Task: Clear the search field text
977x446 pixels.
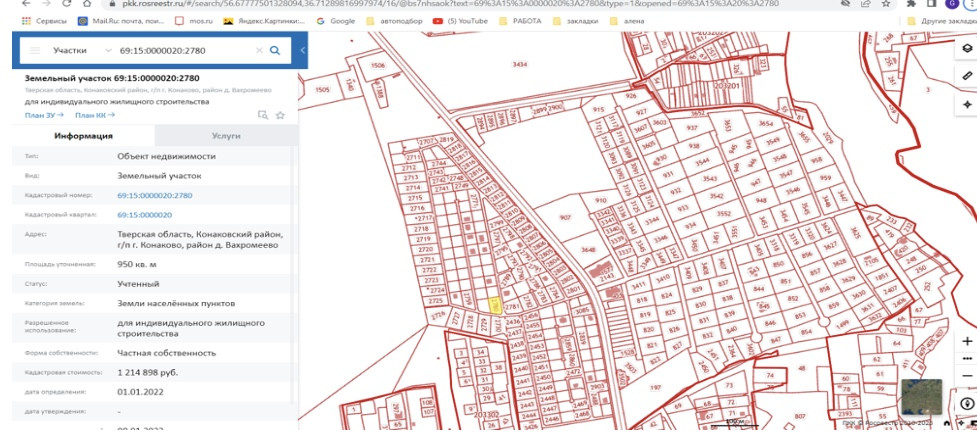Action: 259,50
